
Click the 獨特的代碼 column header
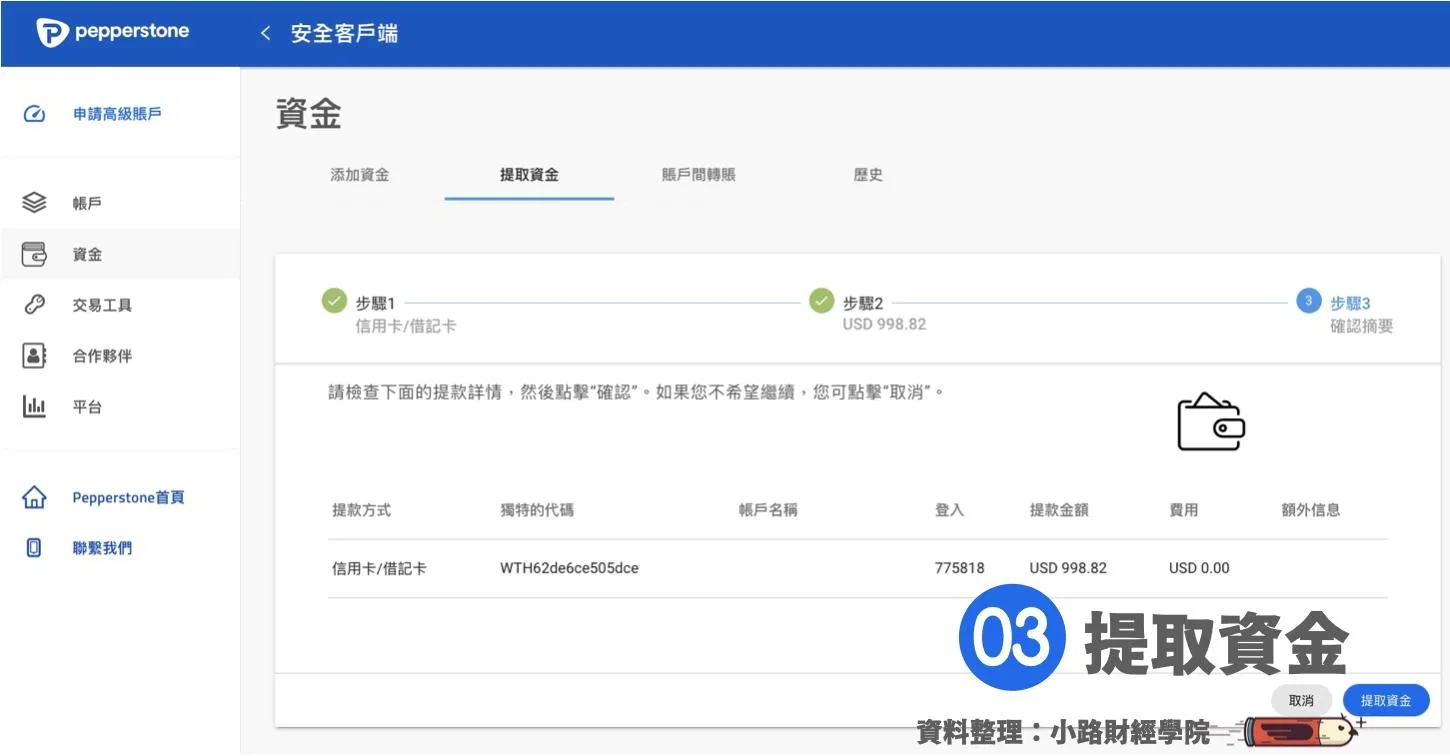[537, 510]
